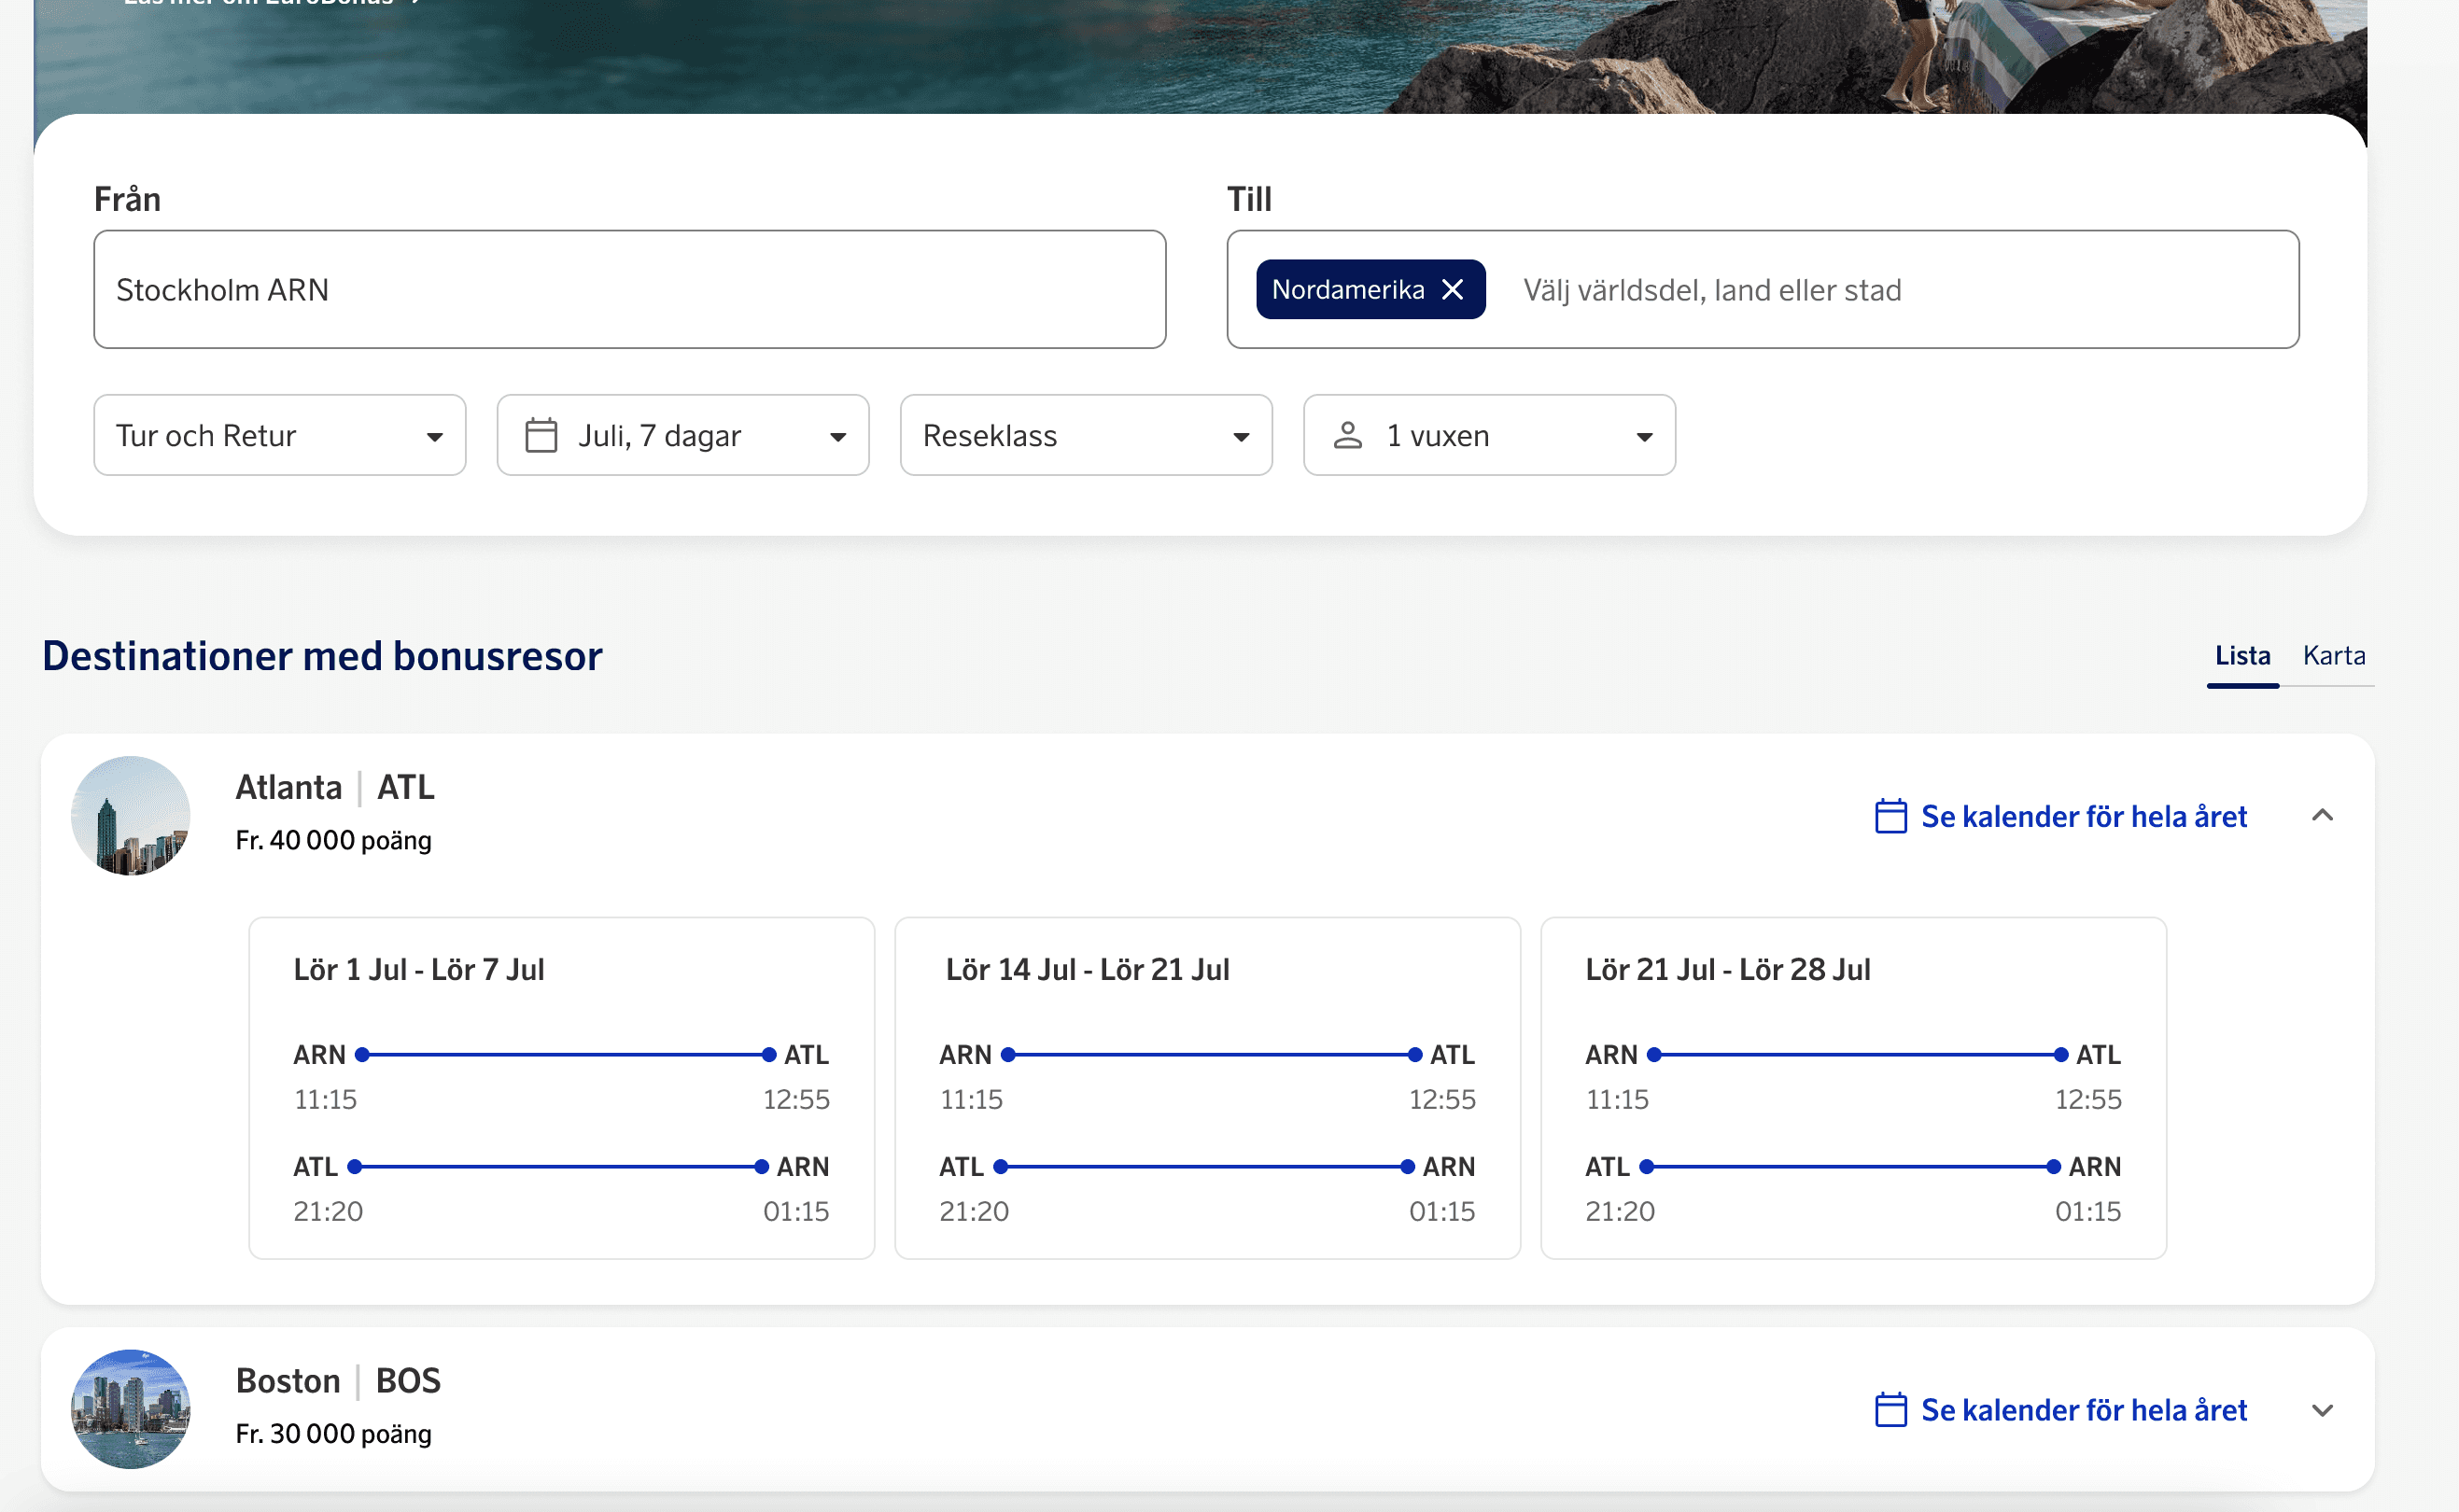The image size is (2459, 1512).
Task: Open Atlanta's Se kalender för hela året
Action: (2083, 816)
